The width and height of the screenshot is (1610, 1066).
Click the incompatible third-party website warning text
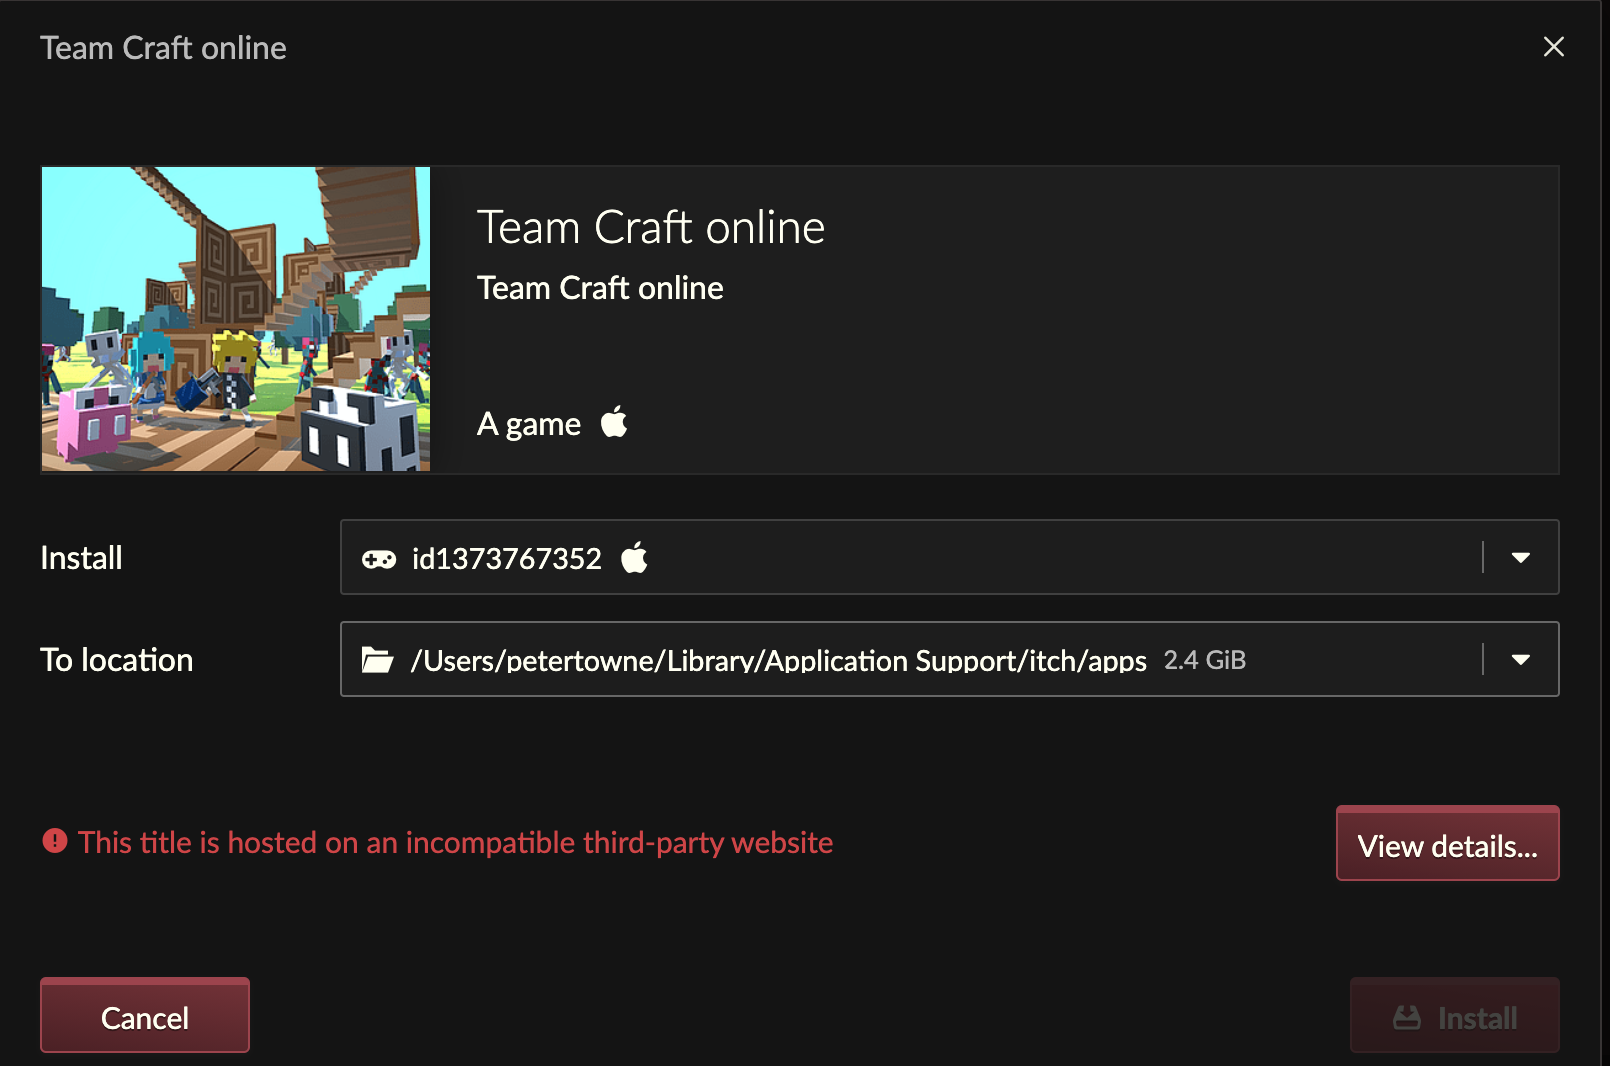(x=455, y=842)
